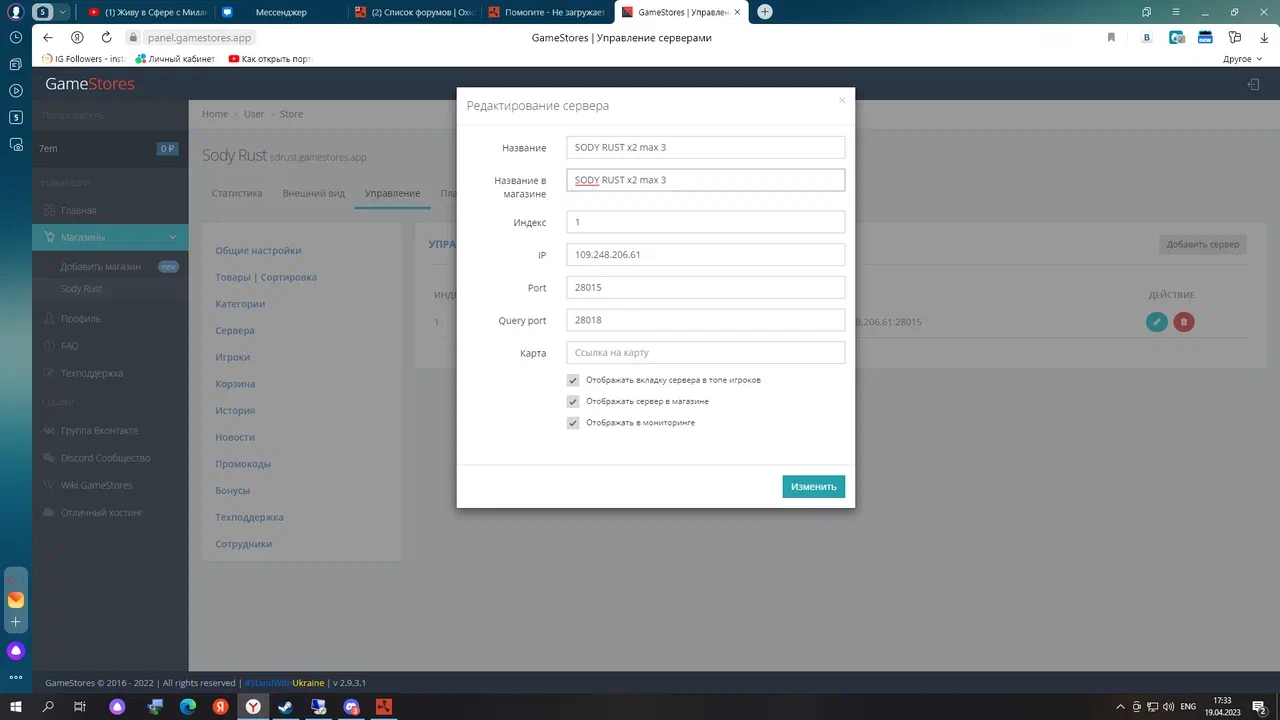This screenshot has width=1280, height=720.
Task: Select the Управление tab
Action: pyautogui.click(x=392, y=193)
